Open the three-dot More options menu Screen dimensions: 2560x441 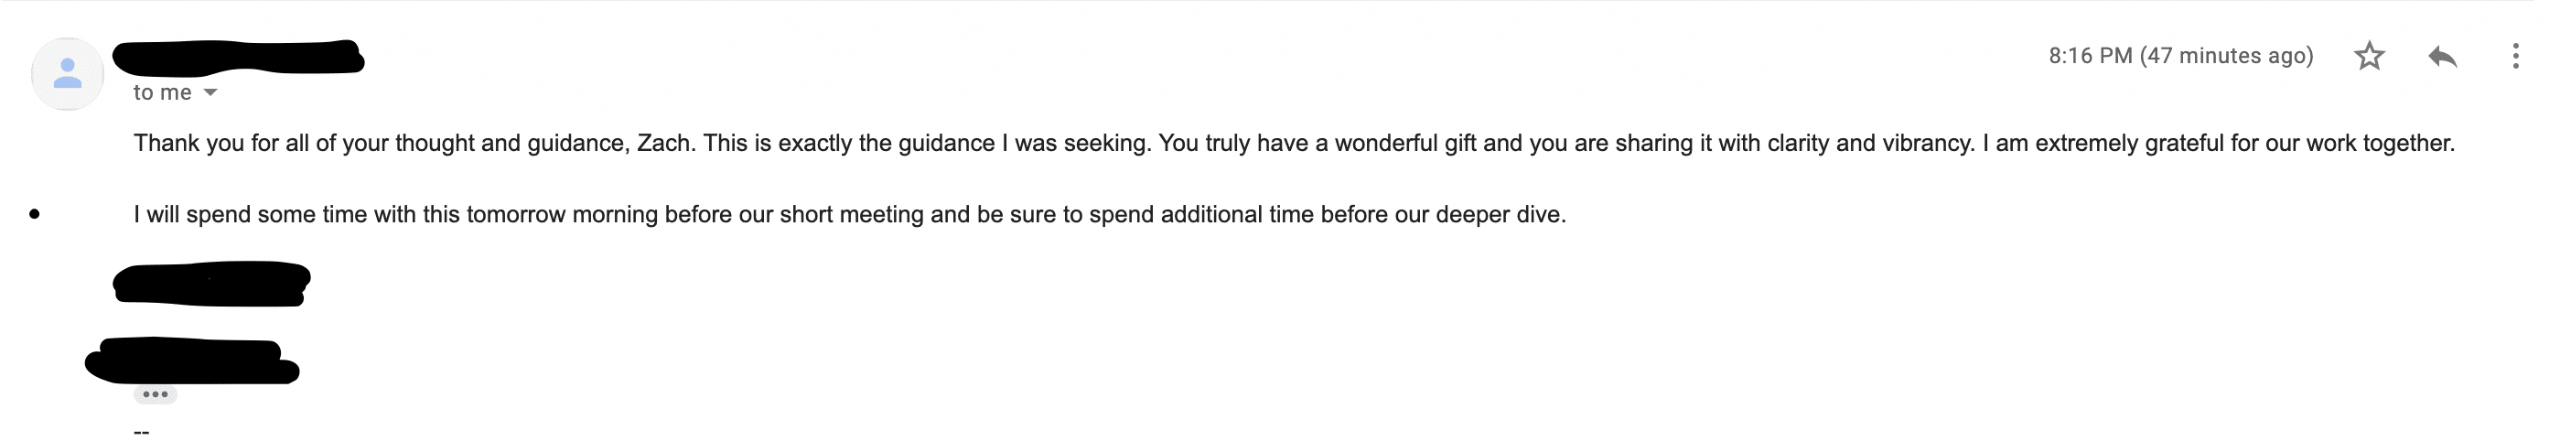point(2515,56)
